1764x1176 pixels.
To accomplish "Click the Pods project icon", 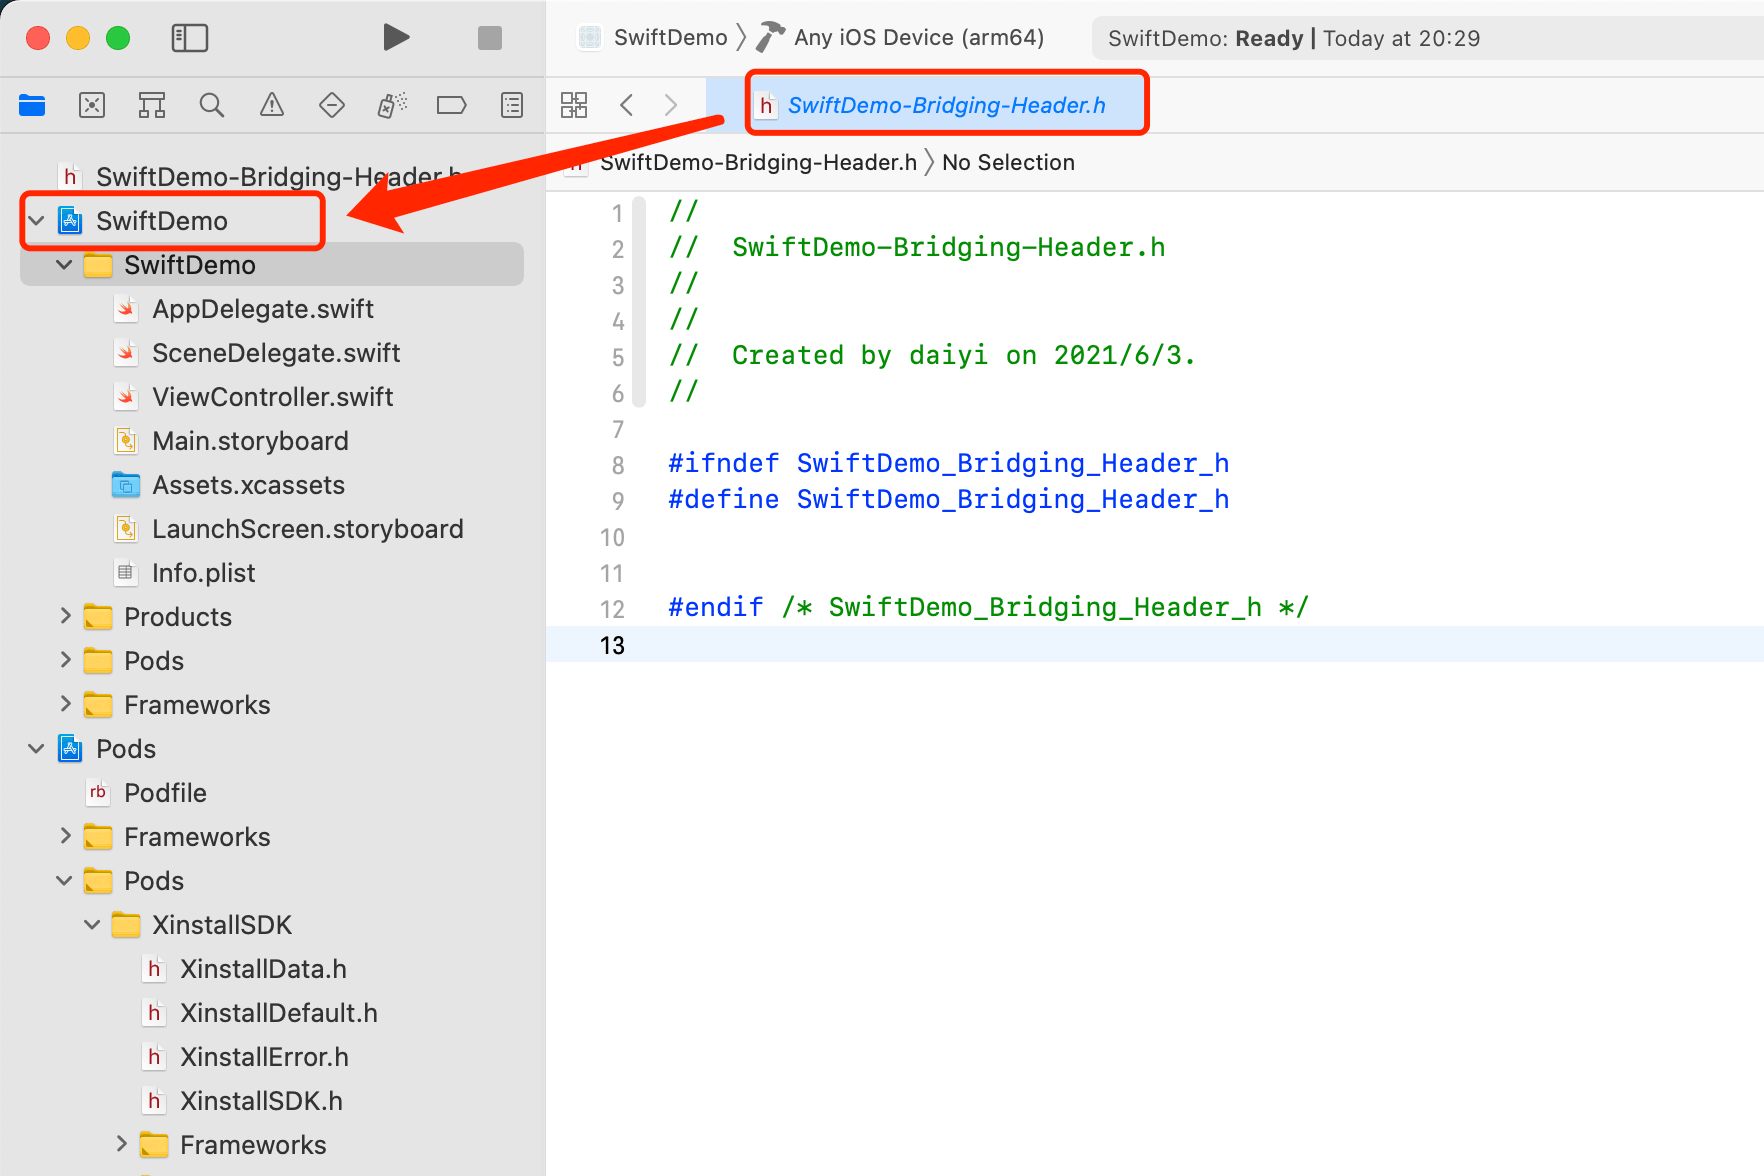I will pyautogui.click(x=70, y=749).
